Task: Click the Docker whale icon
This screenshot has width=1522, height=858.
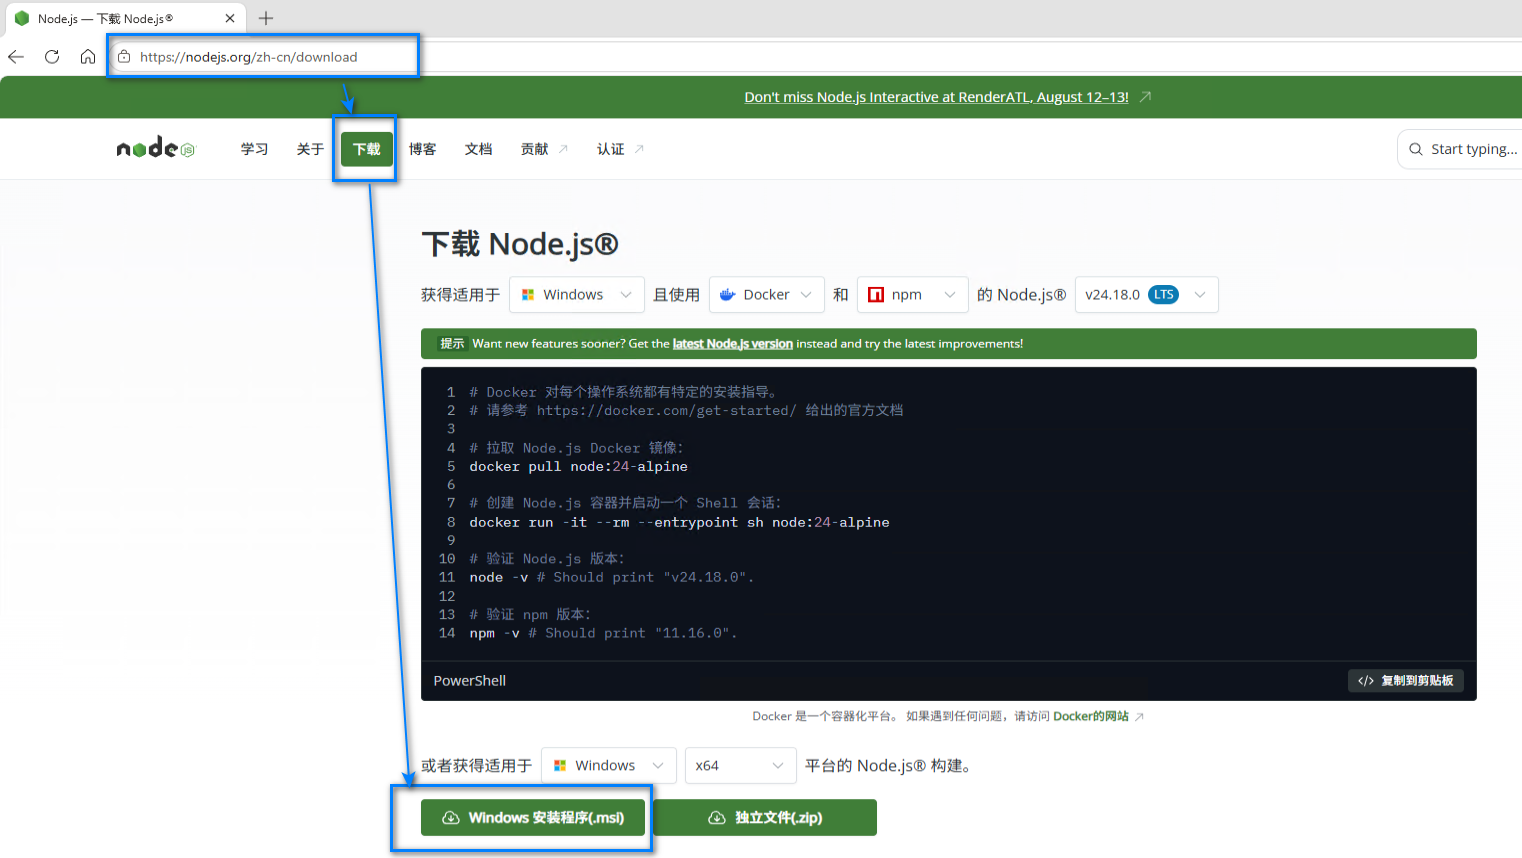Action: (x=728, y=295)
